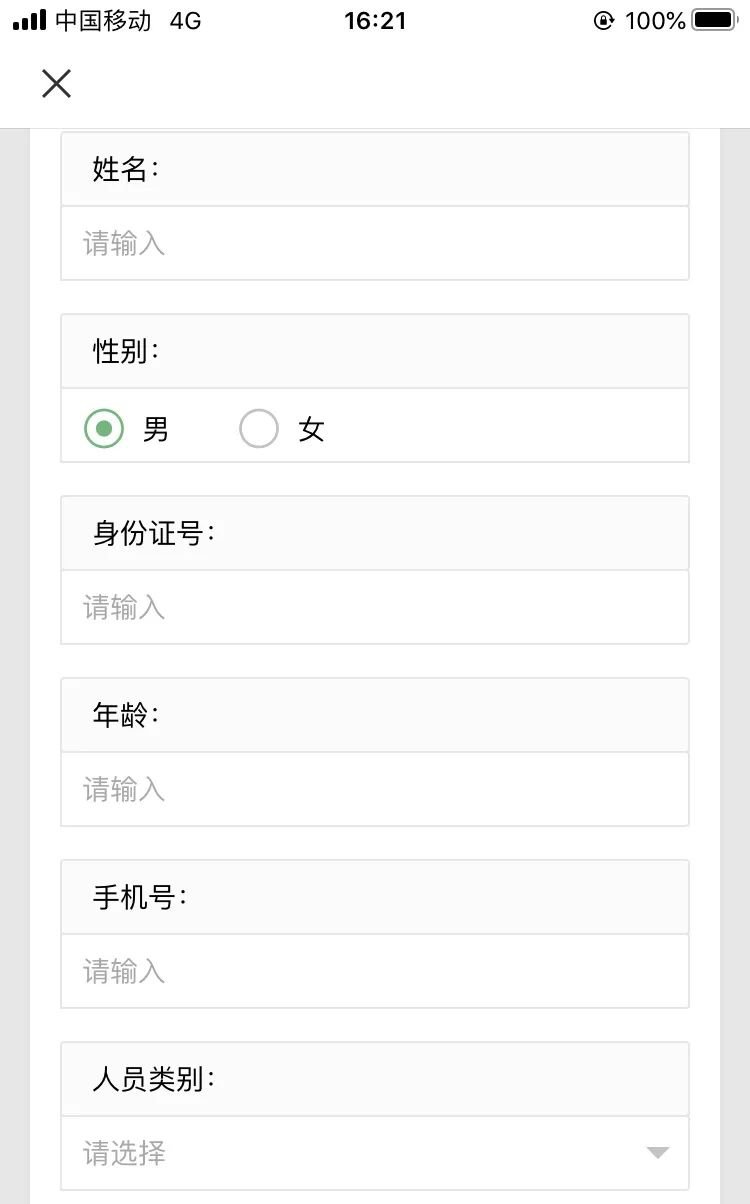Select the 男 radio button

click(104, 429)
